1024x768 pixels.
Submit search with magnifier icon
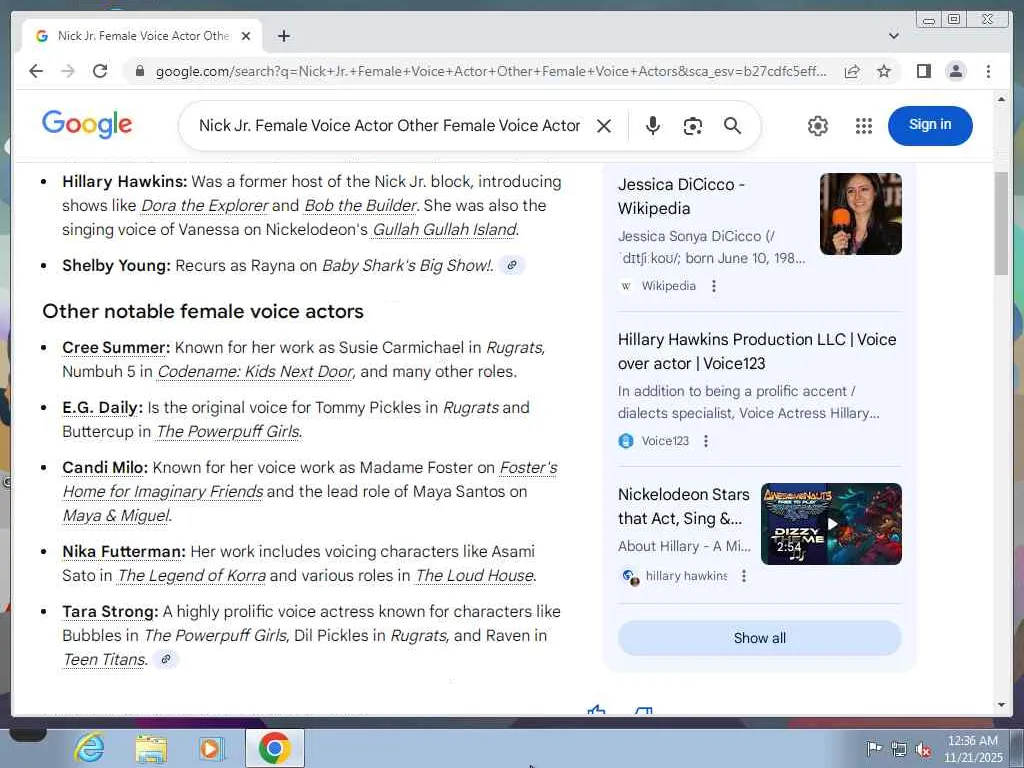[x=733, y=125]
